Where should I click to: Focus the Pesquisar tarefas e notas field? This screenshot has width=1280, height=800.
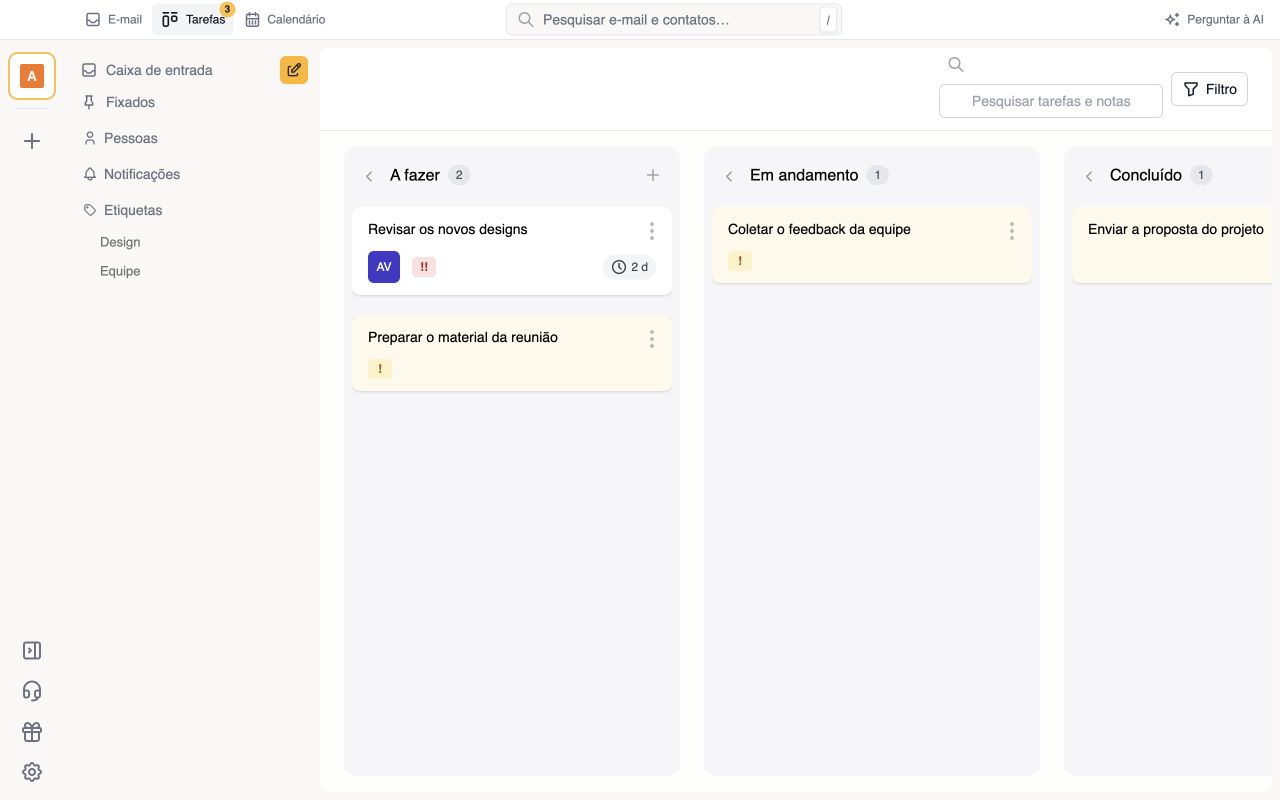click(x=1051, y=101)
